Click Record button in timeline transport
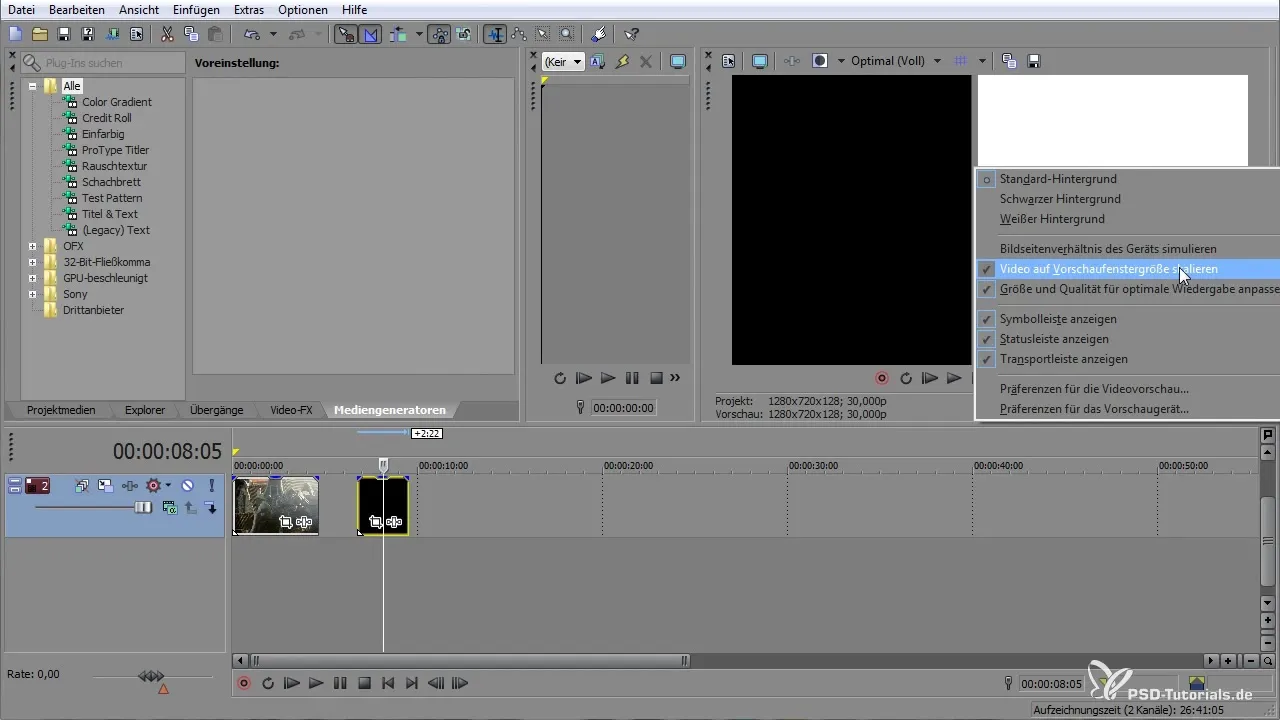 244,684
